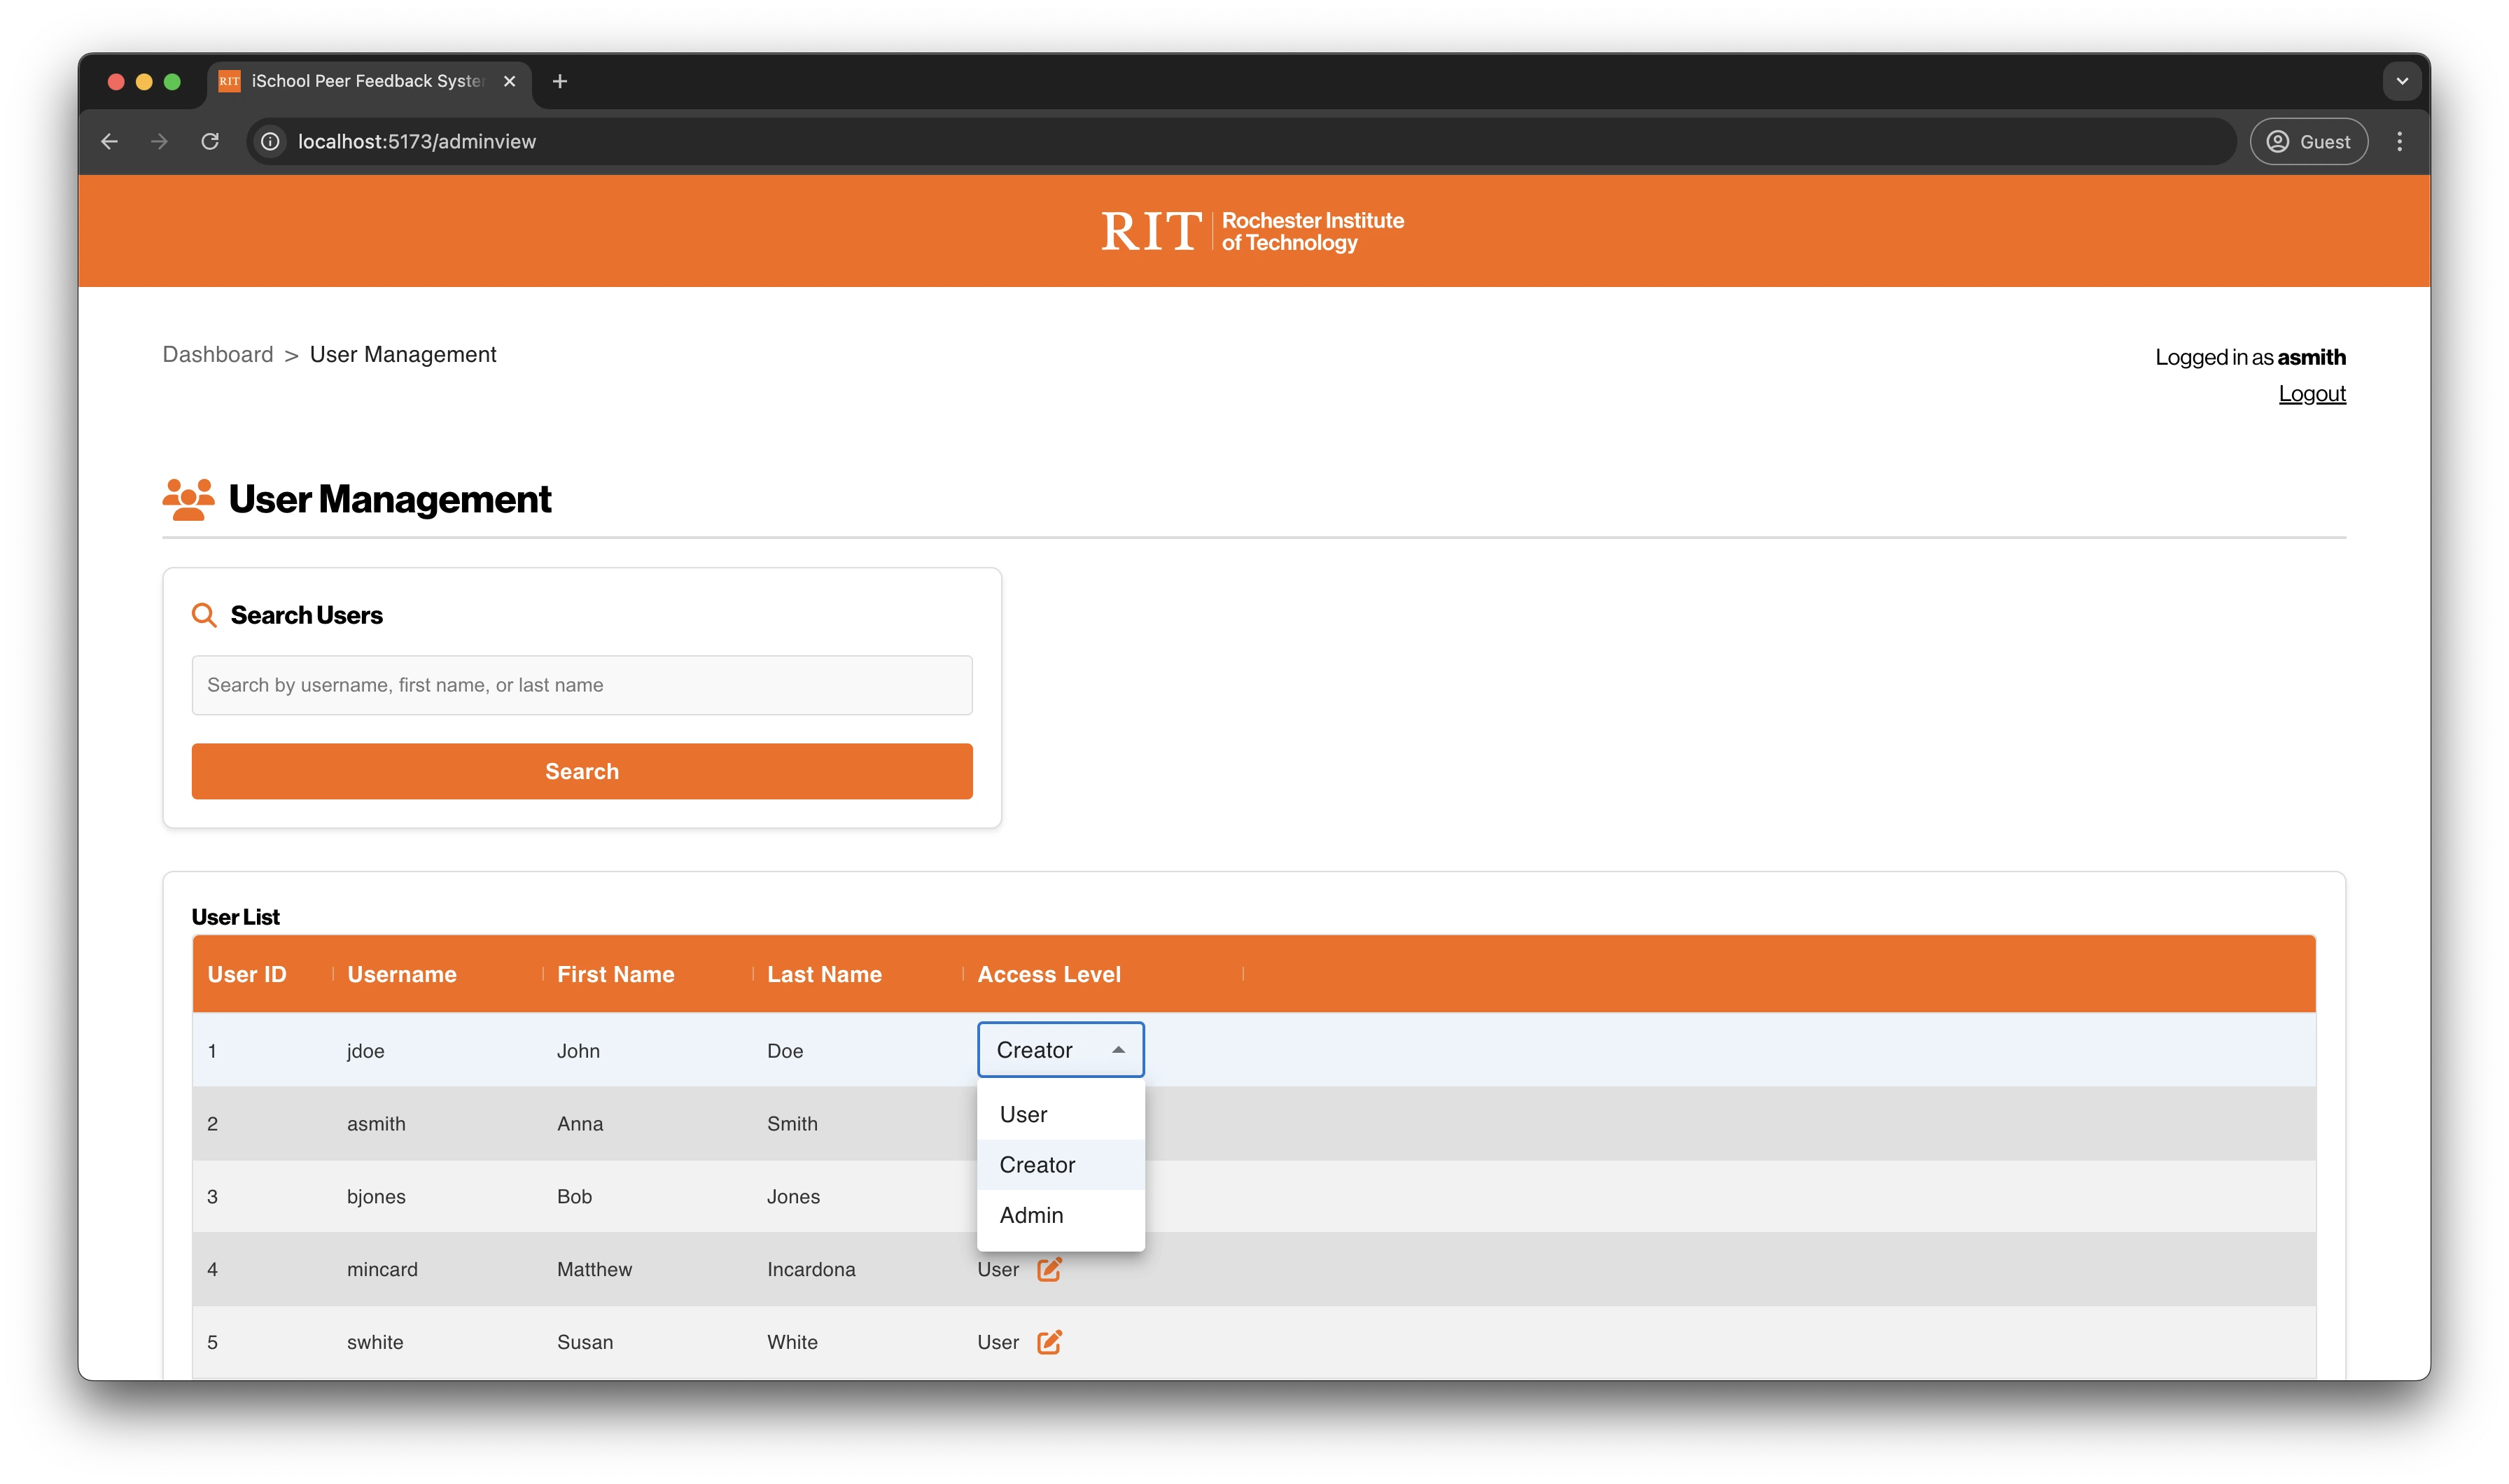The image size is (2509, 1484).
Task: Click the edit icon in swhite's row
Action: tap(1048, 1342)
